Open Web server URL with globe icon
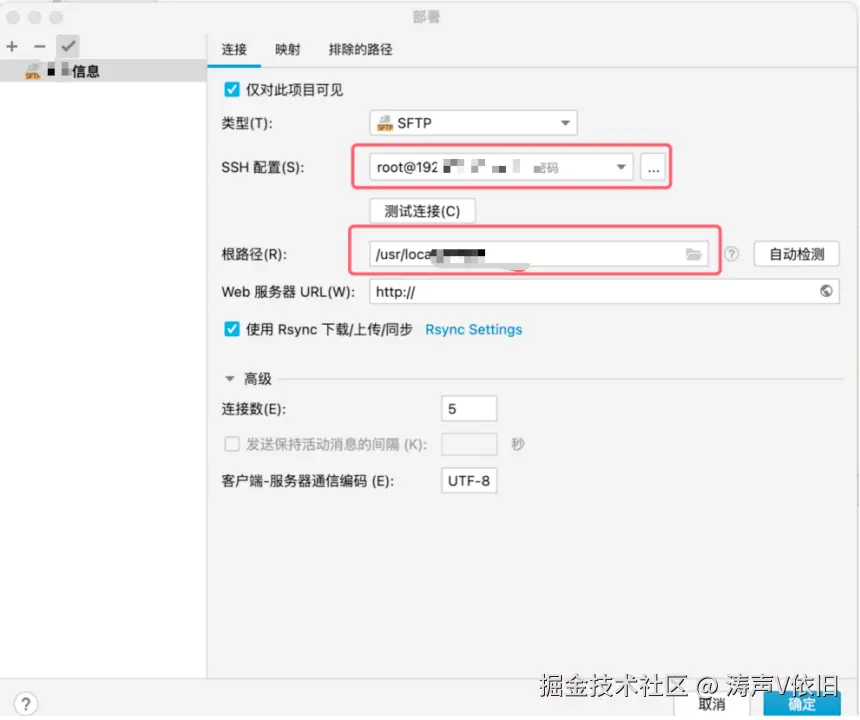 pyautogui.click(x=827, y=291)
